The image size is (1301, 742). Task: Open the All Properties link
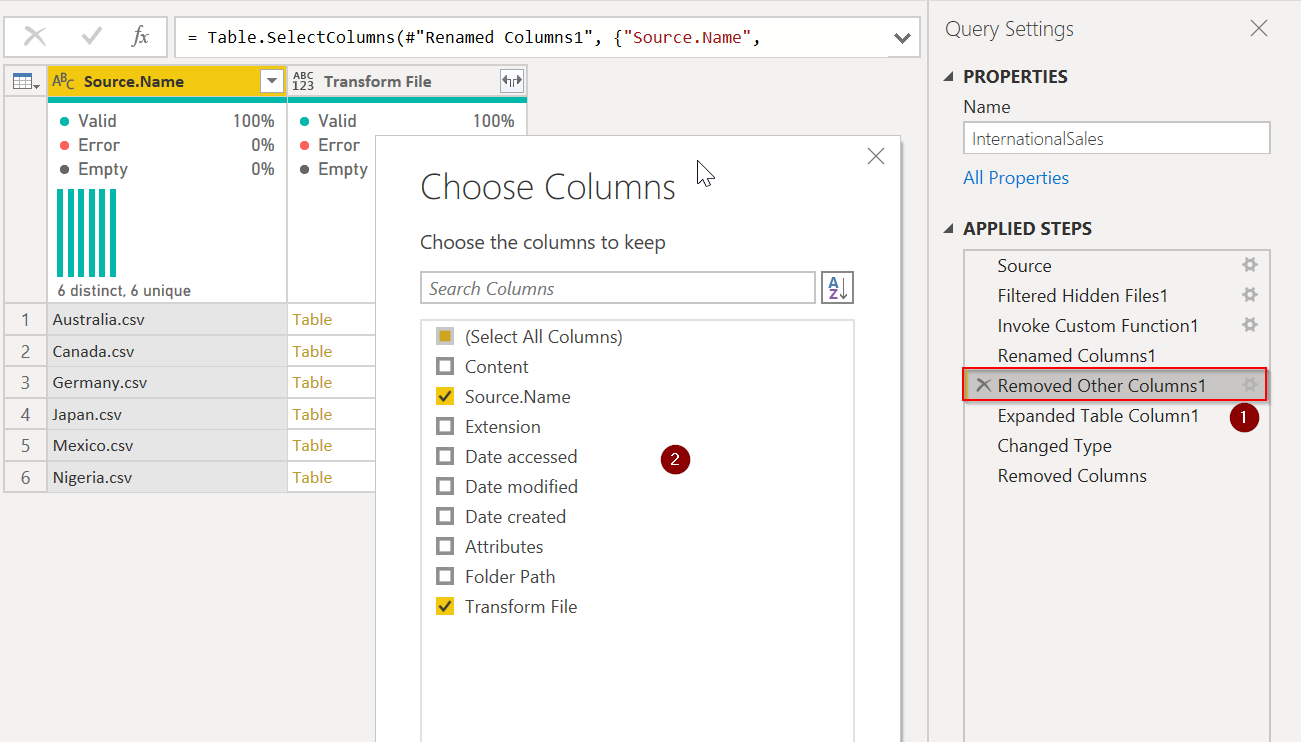coord(1016,178)
